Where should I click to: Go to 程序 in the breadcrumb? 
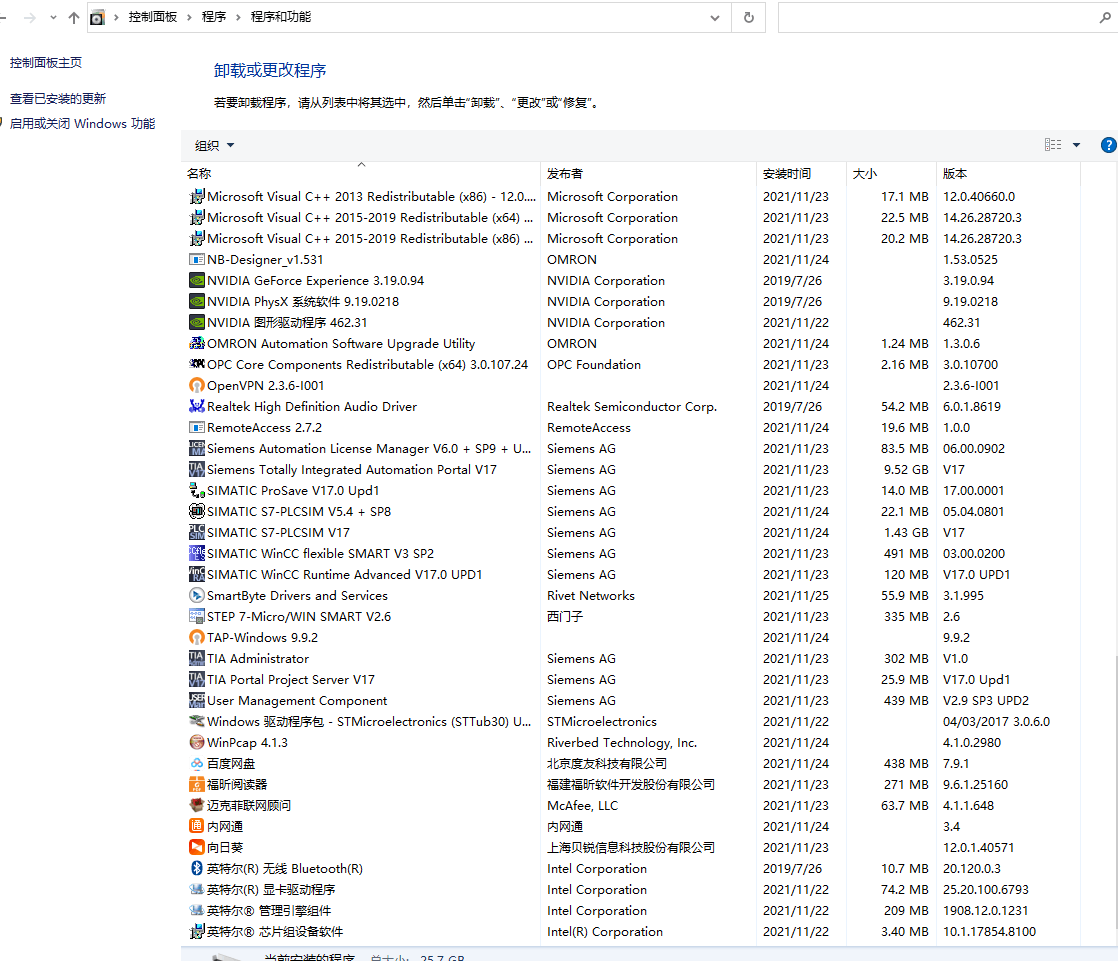click(214, 17)
